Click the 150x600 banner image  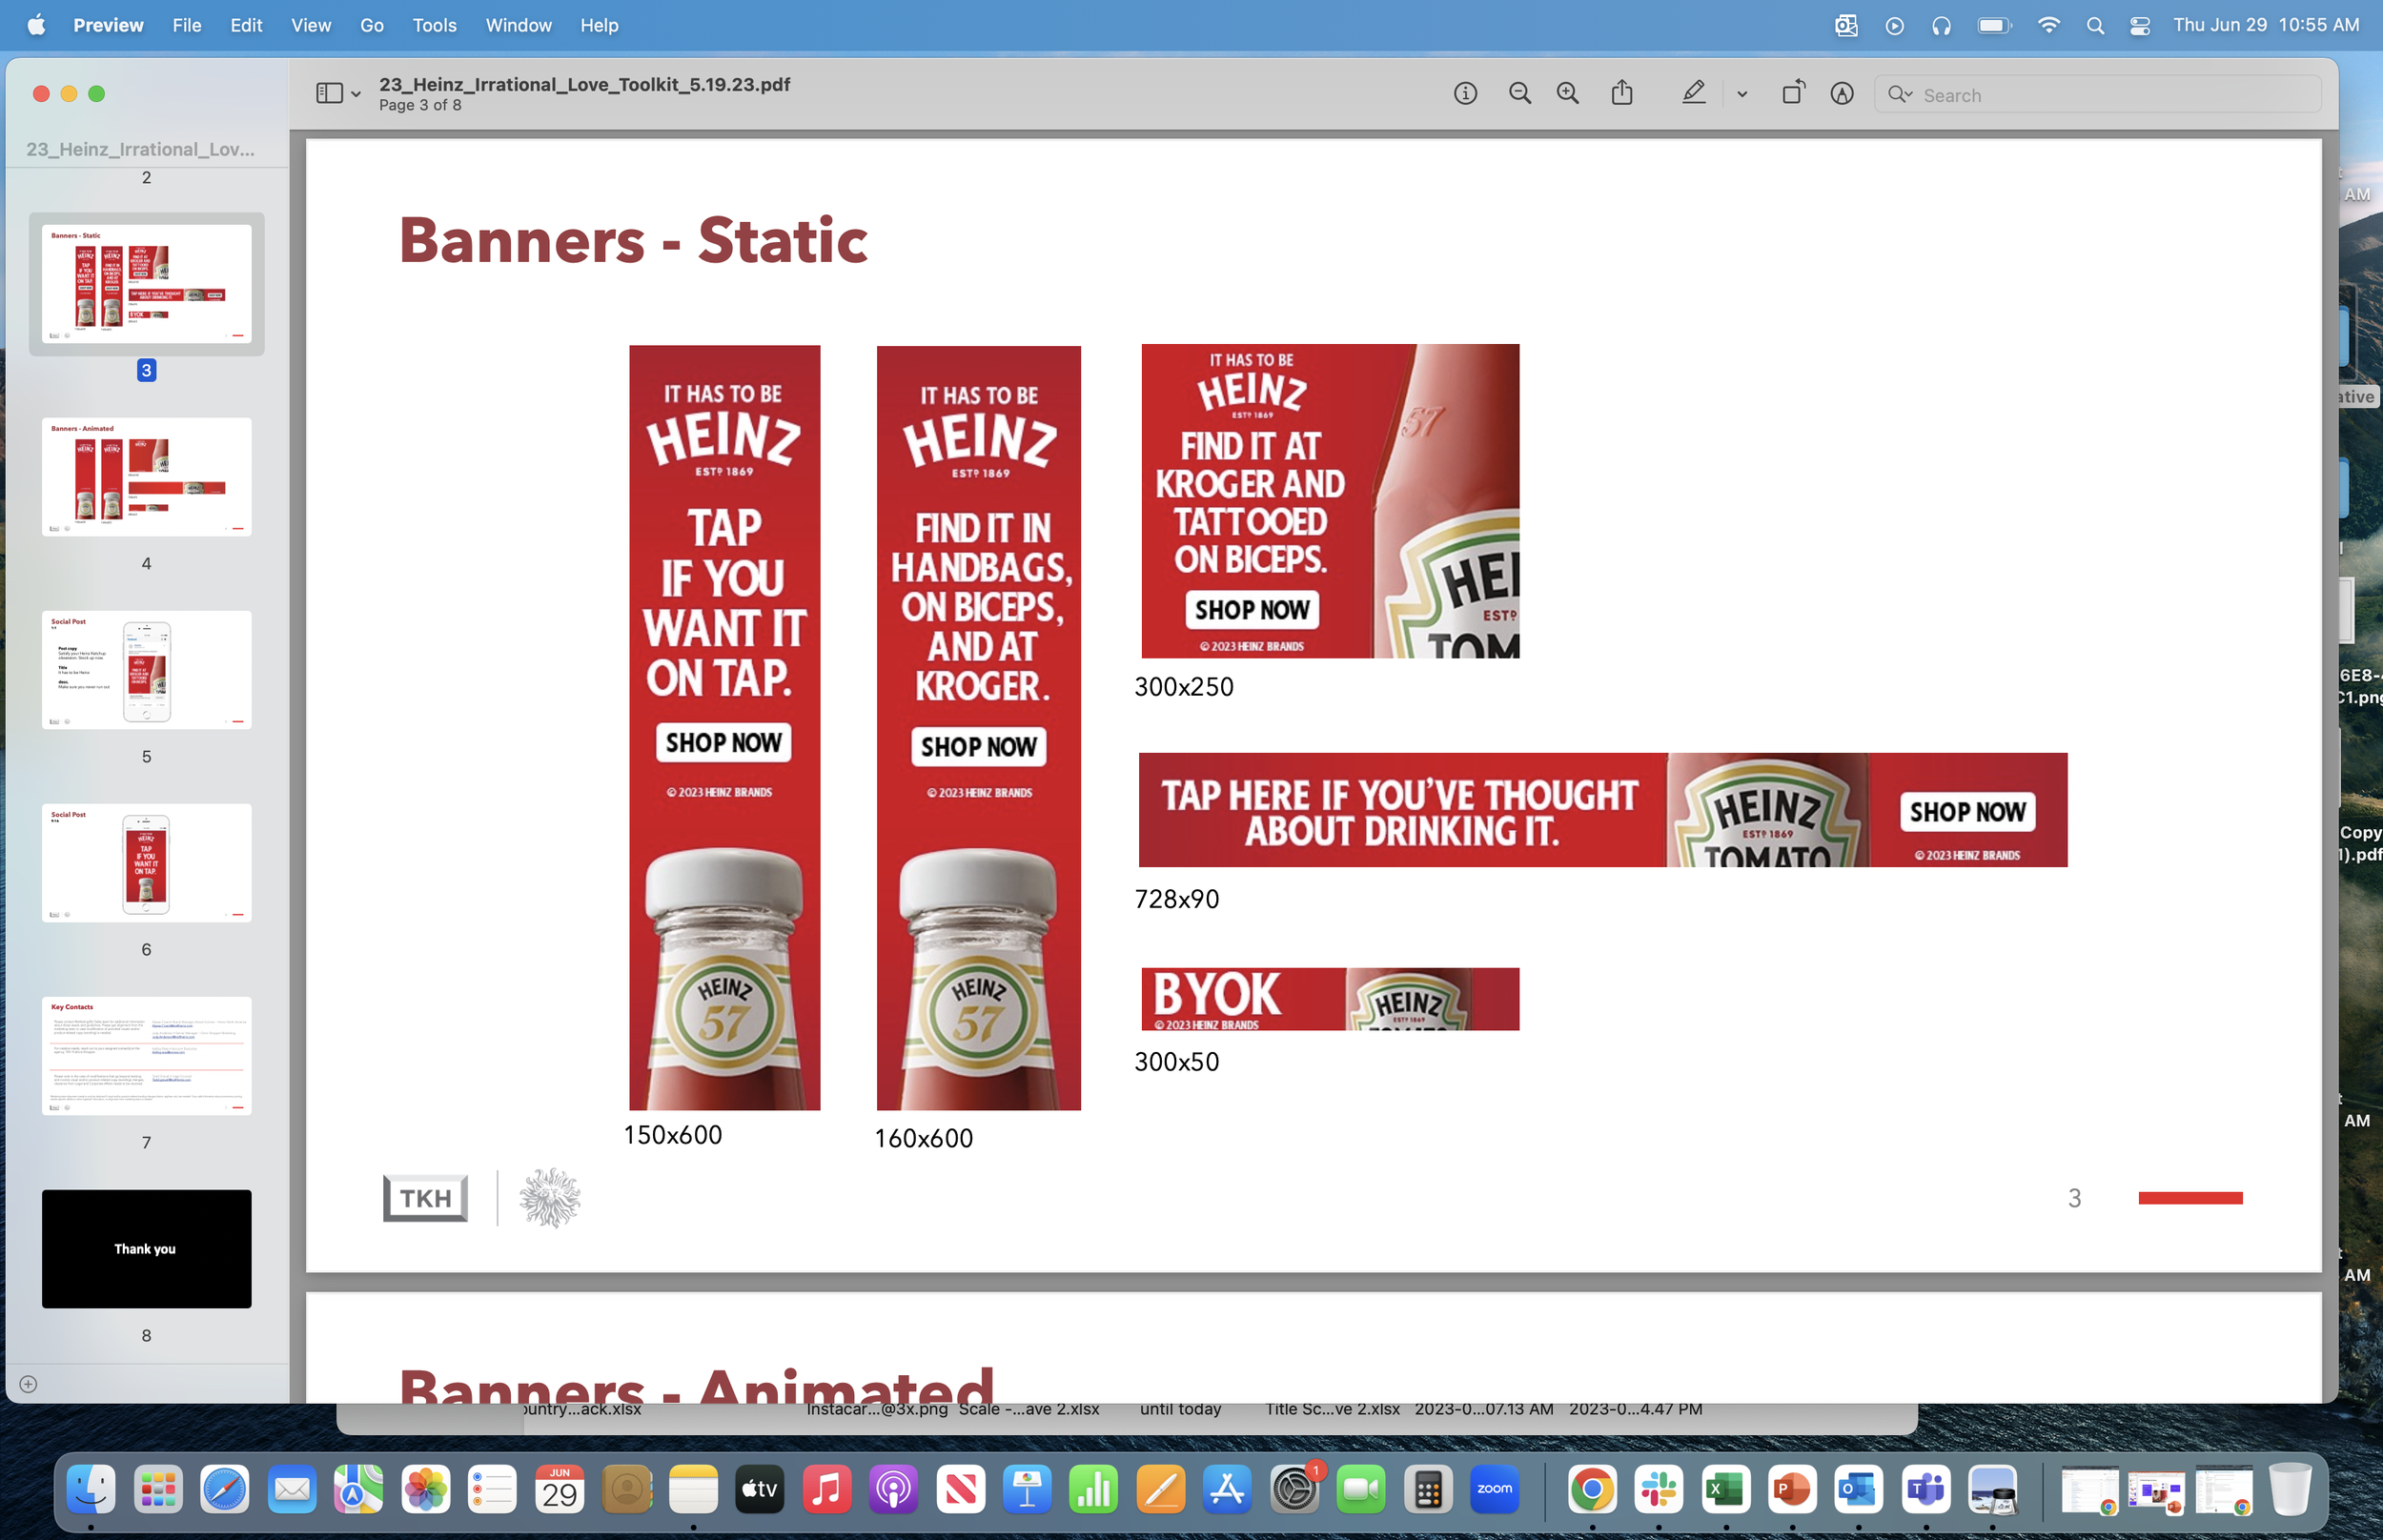coord(724,728)
